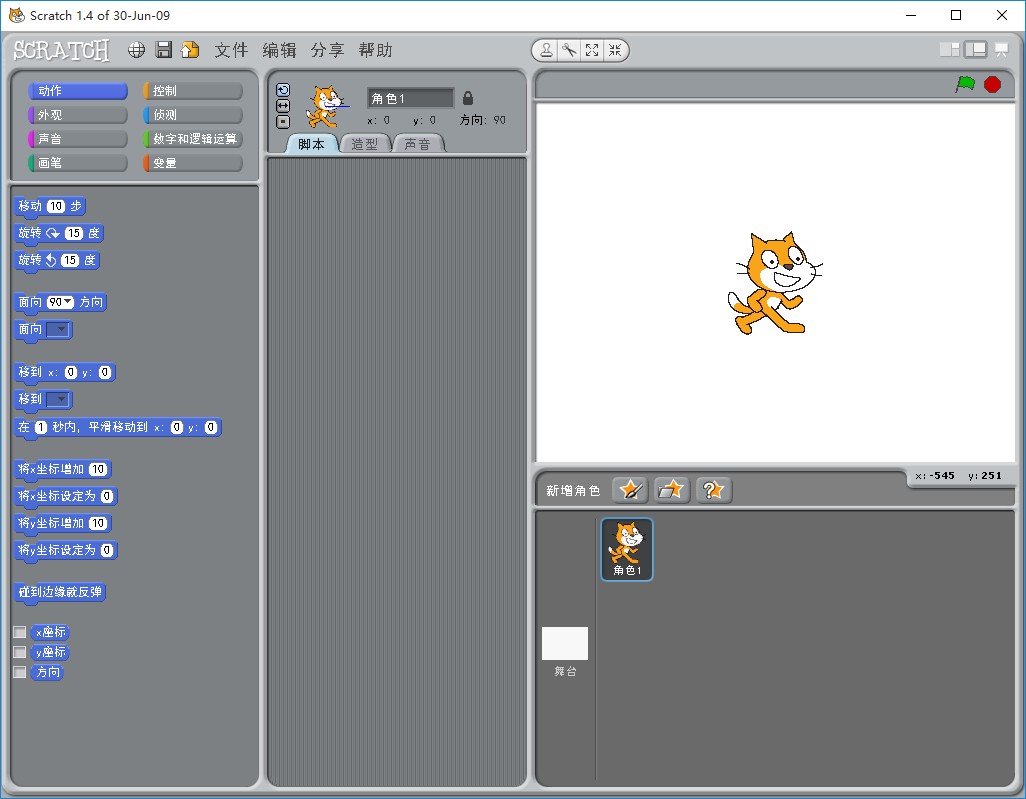Open the dropdown in the 移到 block

pos(61,399)
